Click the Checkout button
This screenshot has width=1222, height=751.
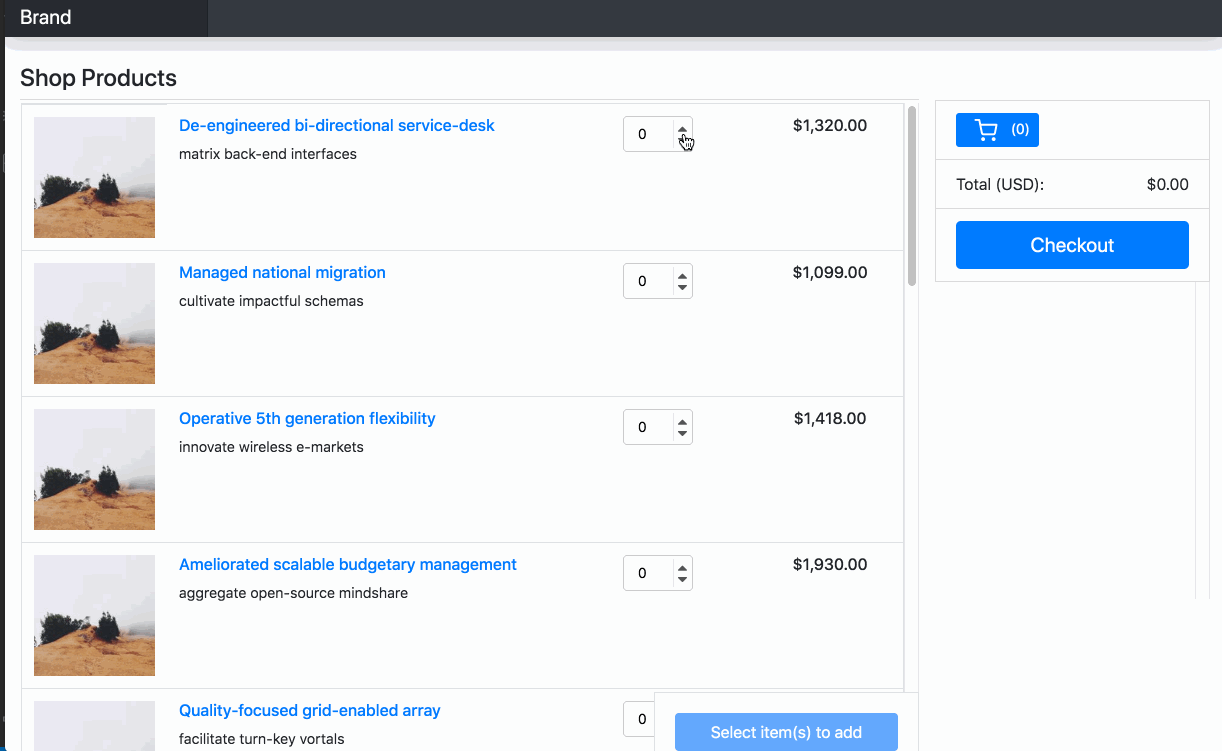(x=1072, y=245)
